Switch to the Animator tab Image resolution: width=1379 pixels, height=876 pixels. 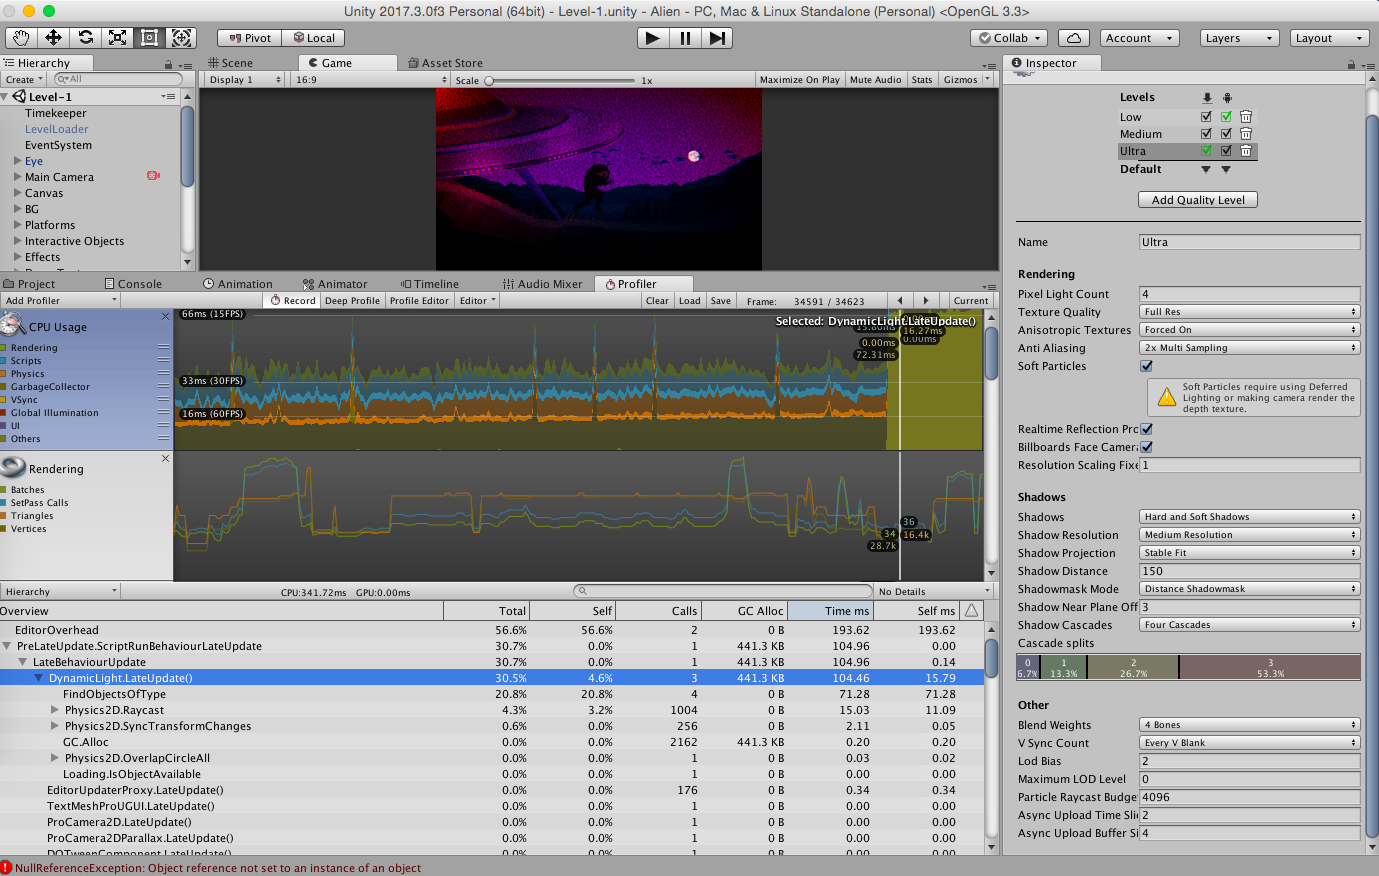pyautogui.click(x=335, y=284)
